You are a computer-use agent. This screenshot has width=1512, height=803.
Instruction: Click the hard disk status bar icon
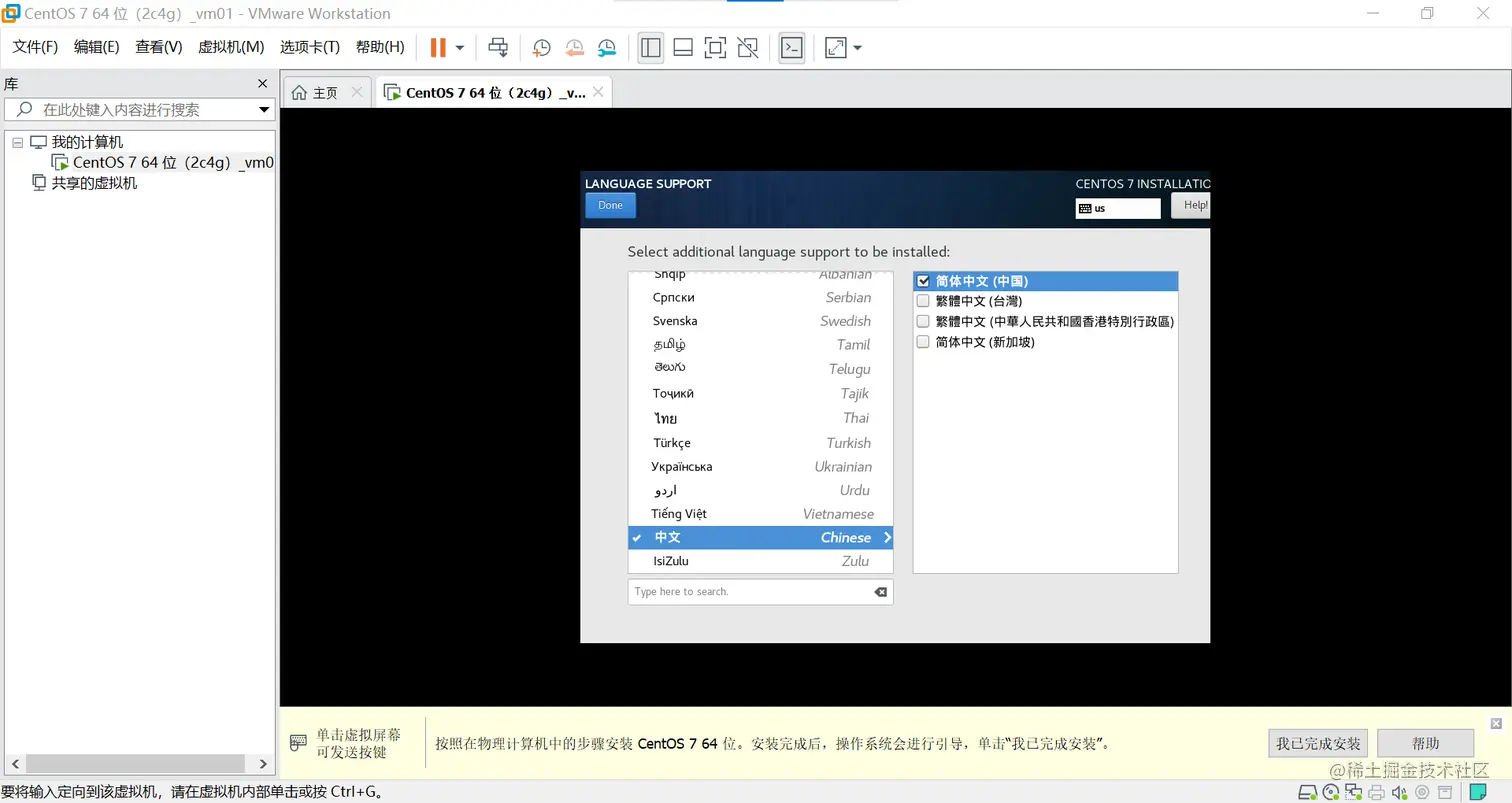1308,793
